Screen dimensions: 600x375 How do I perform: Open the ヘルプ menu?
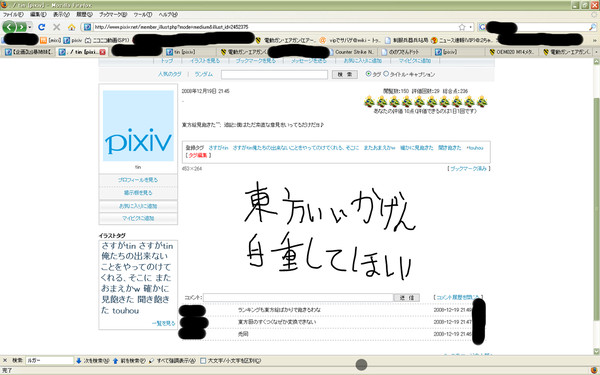click(168, 15)
